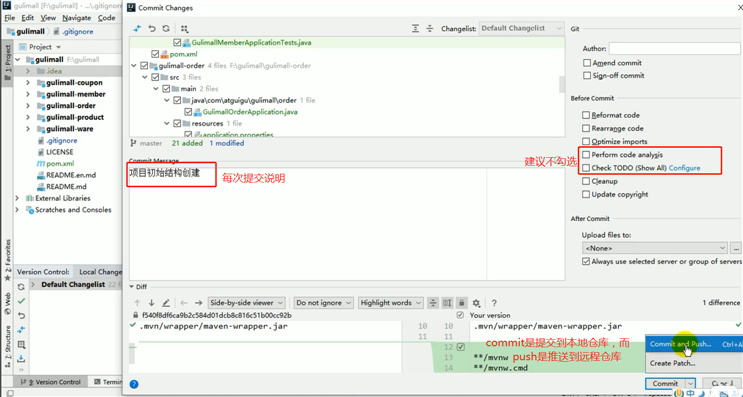The image size is (743, 397).
Task: Click the Author input field
Action: pos(674,48)
